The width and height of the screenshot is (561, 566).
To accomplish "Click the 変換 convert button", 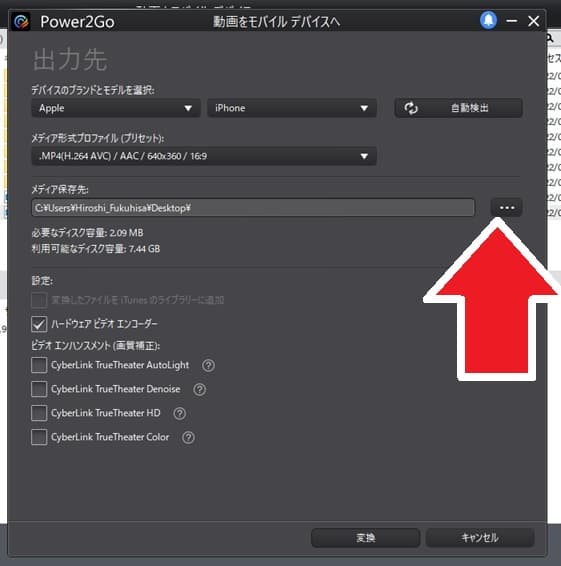I will tap(365, 538).
